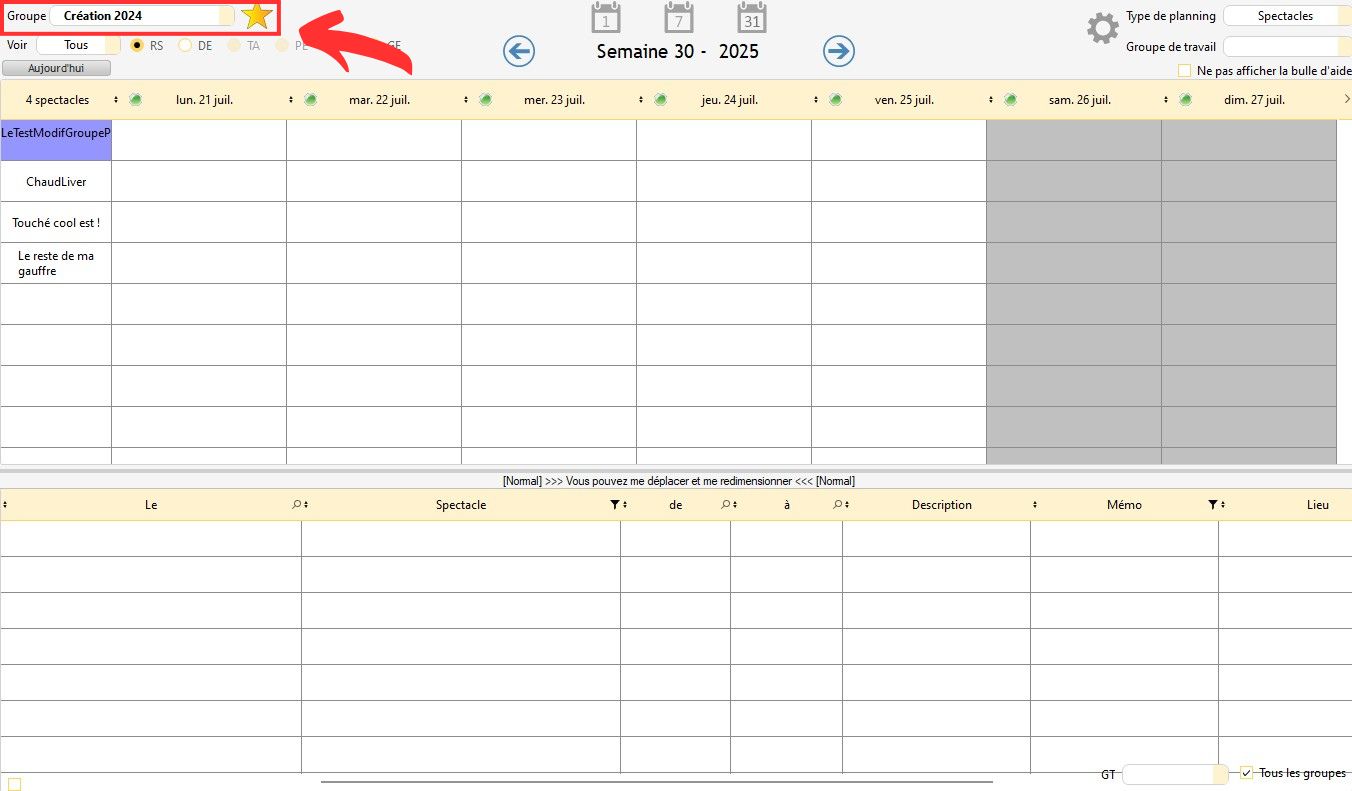The height and width of the screenshot is (791, 1352).
Task: Select the RS radio button
Action: (138, 46)
